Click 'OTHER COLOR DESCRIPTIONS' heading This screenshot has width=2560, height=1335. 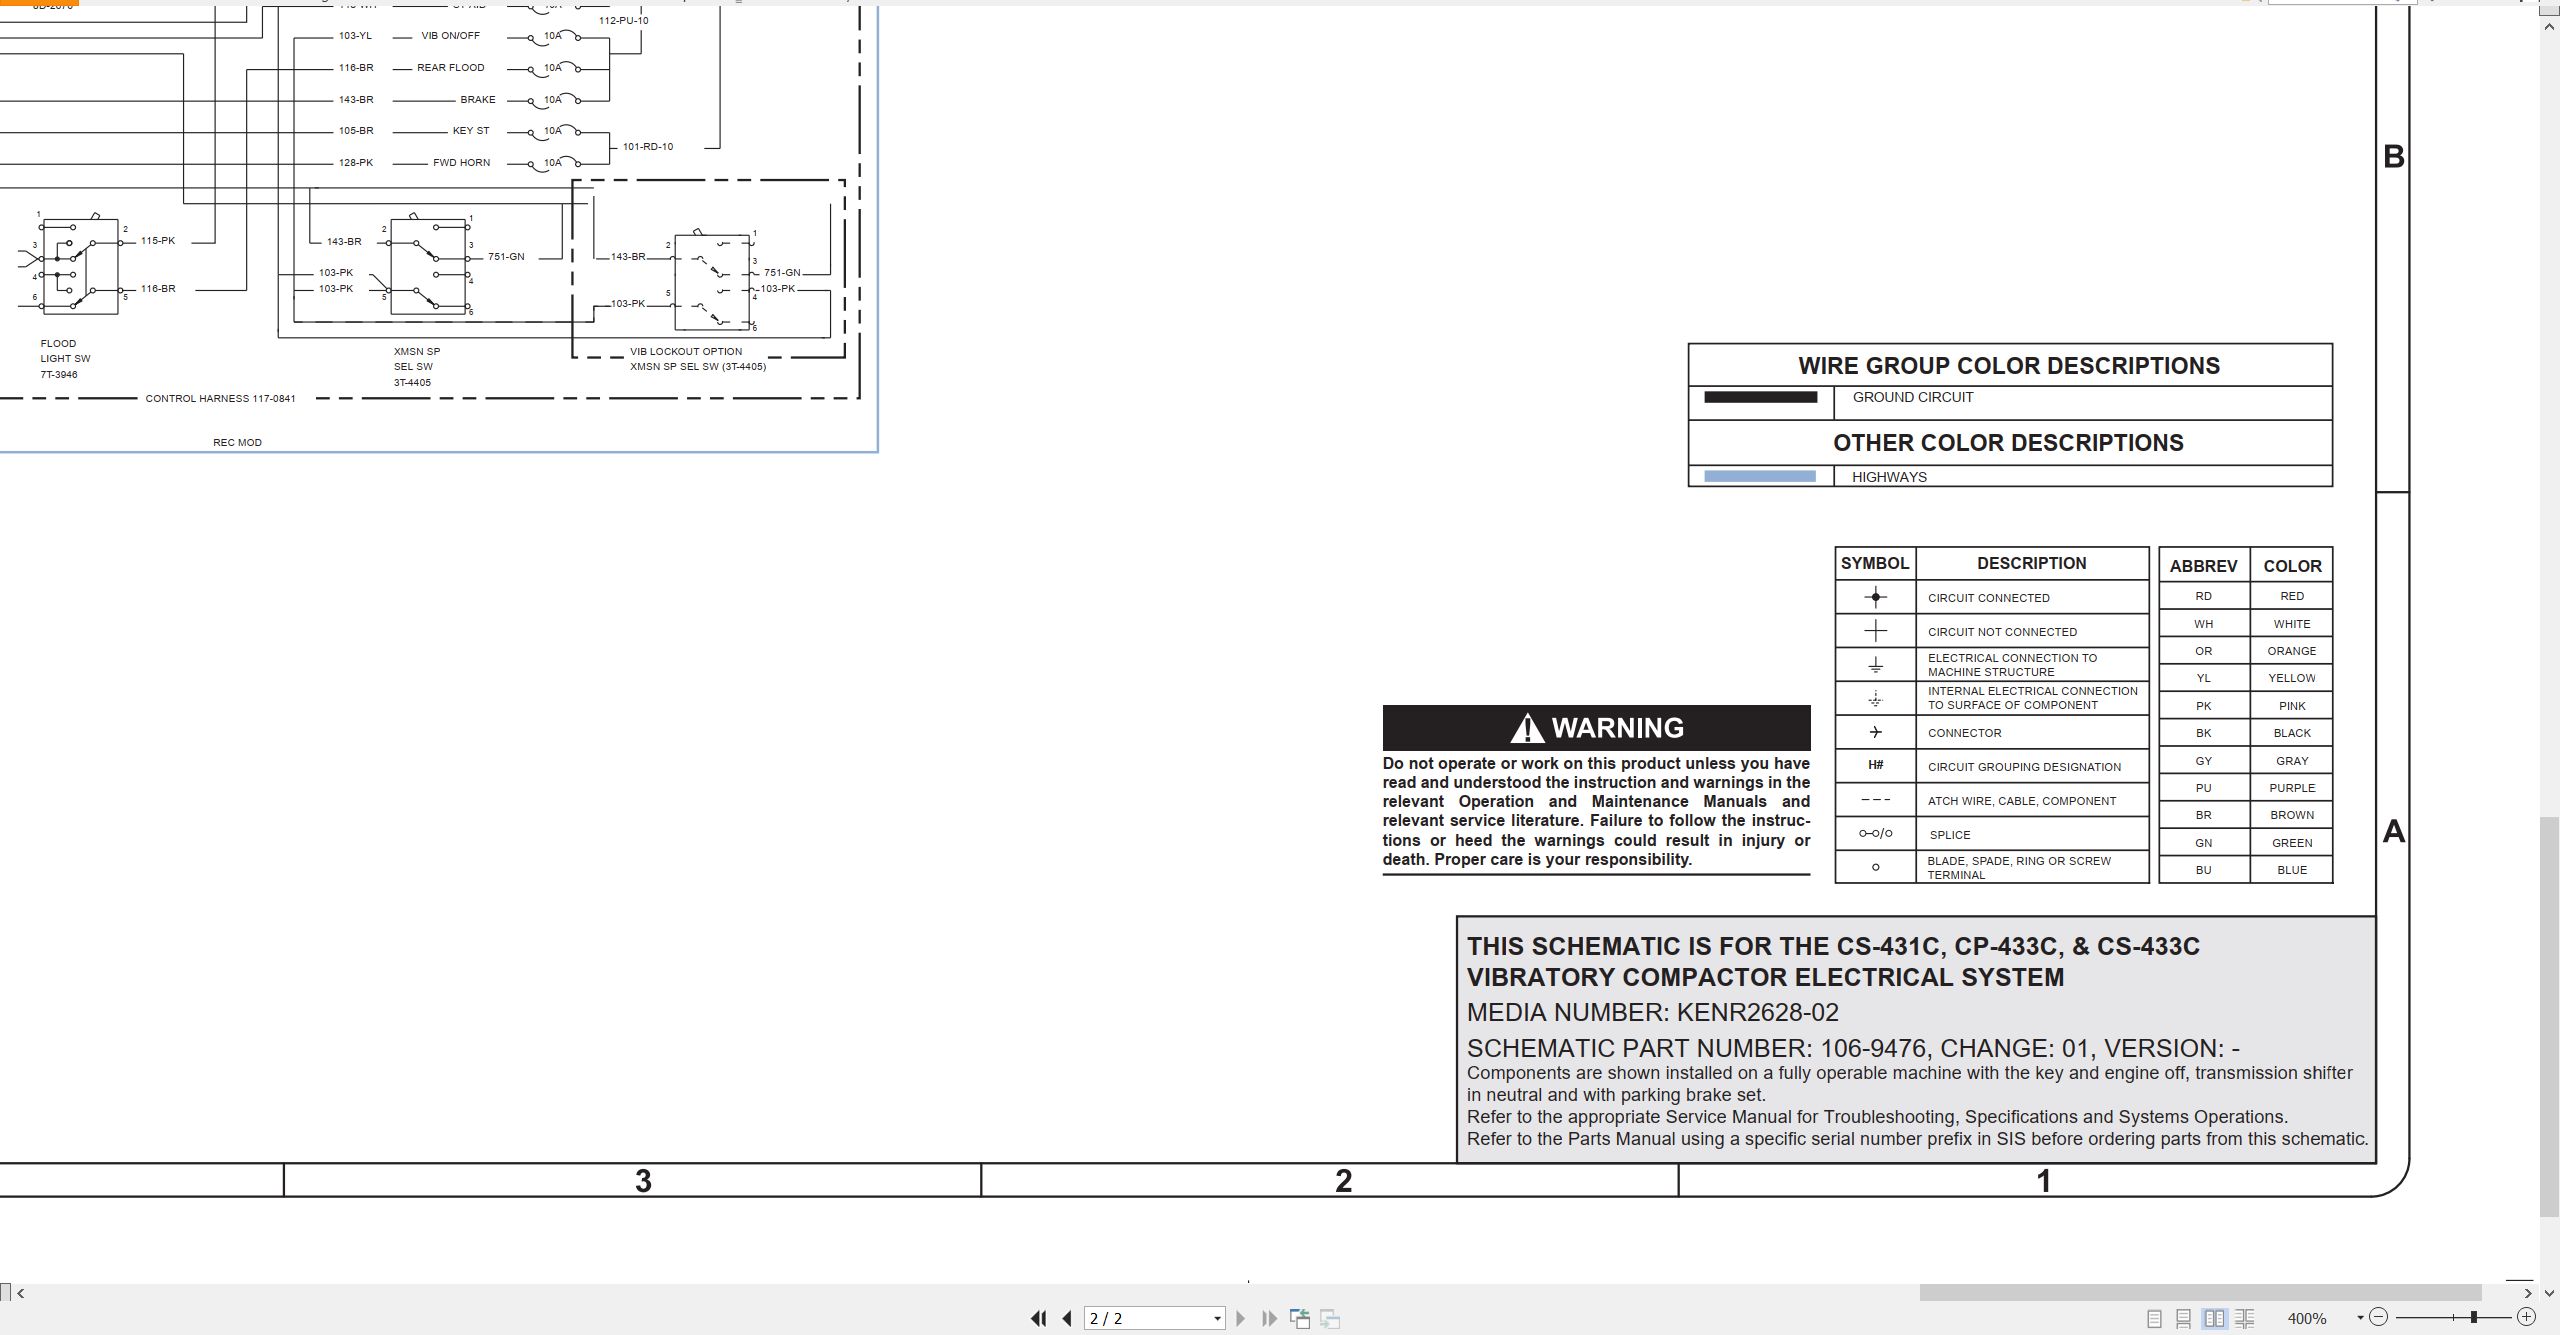tap(2008, 443)
